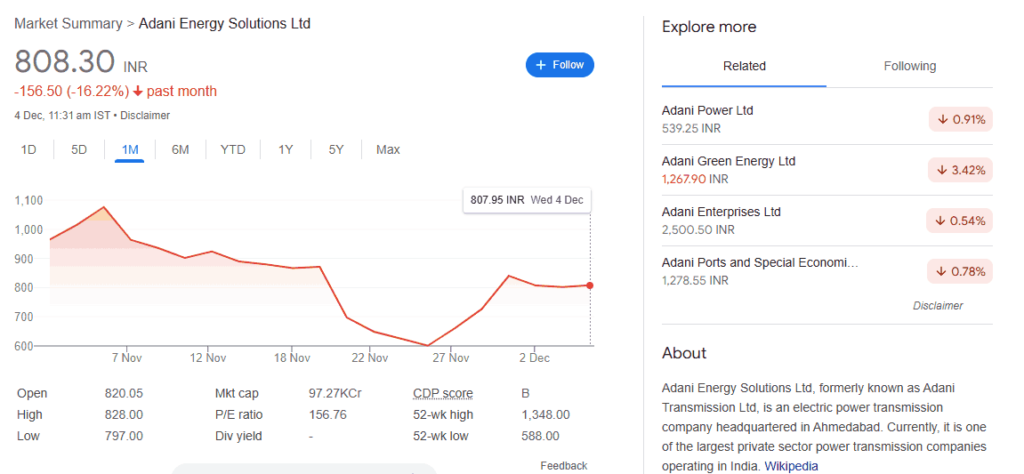Viewport: 1024px width, 474px height.
Task: Click the 808.30 current price value
Action: (65, 62)
